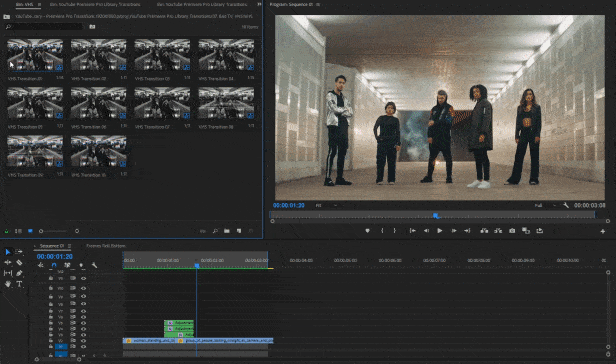The image size is (616, 364).
Task: Adjust the bin thumbnail zoom slider
Action: [x=54, y=231]
